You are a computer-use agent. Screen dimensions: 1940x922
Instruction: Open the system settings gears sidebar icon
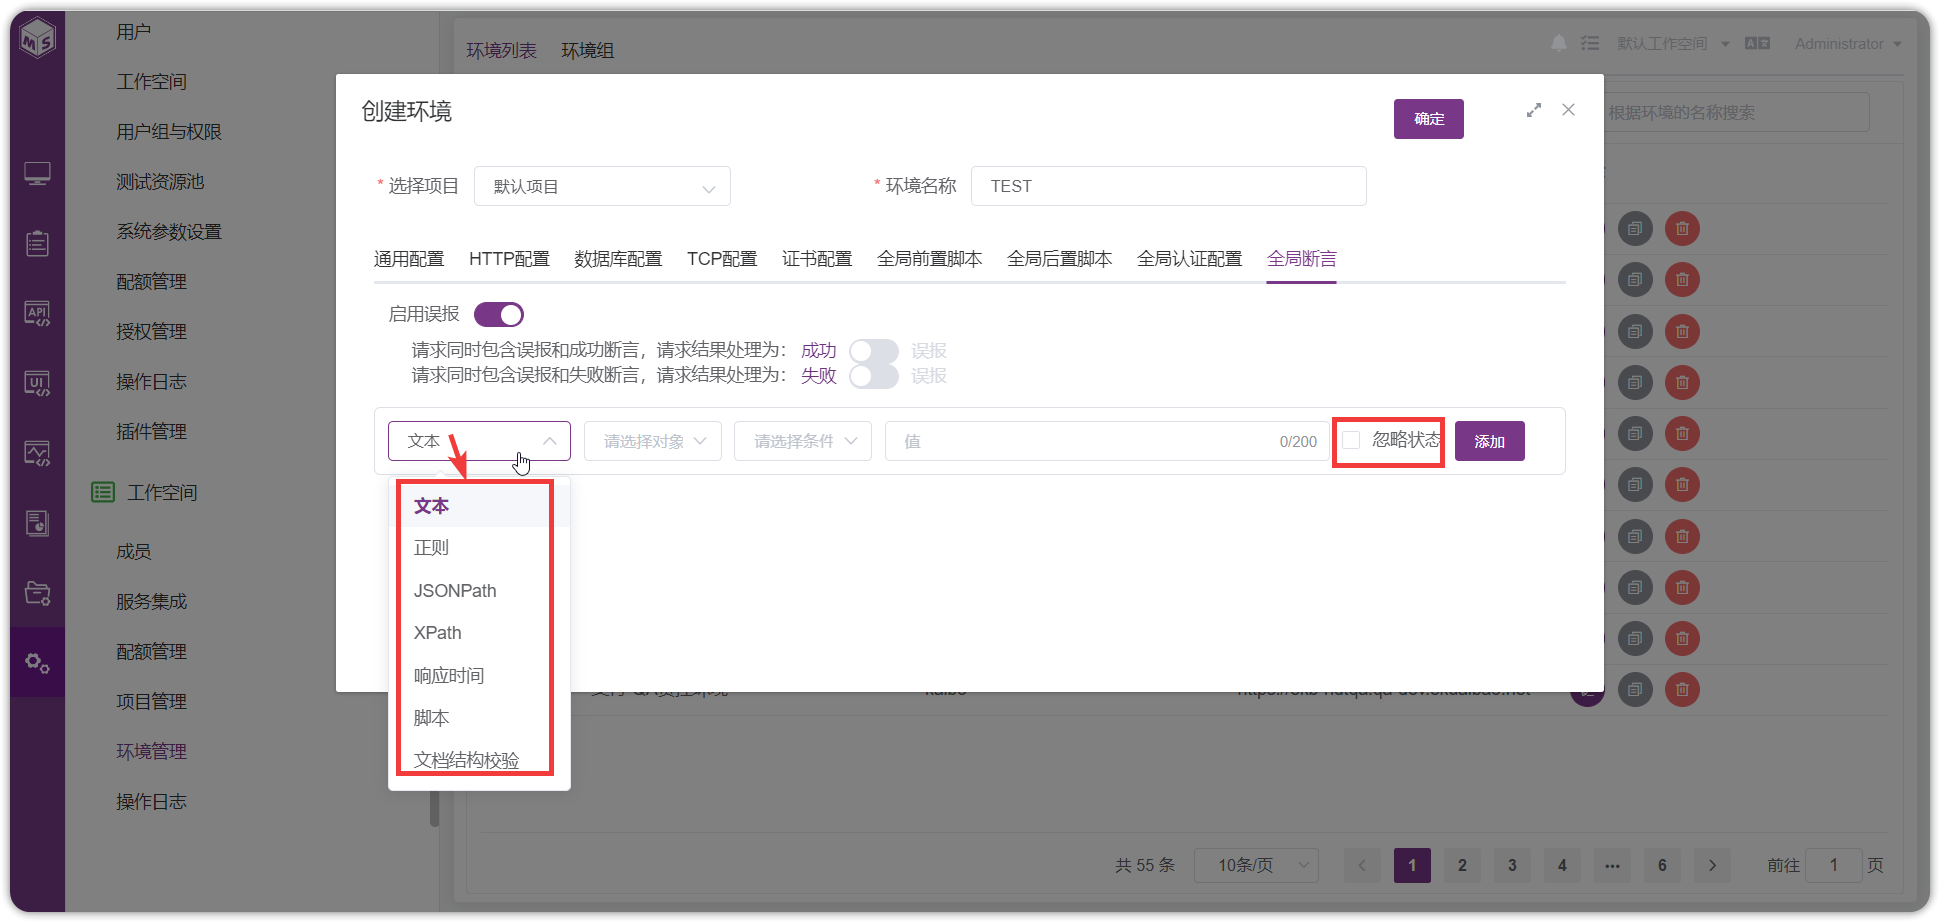coord(37,662)
